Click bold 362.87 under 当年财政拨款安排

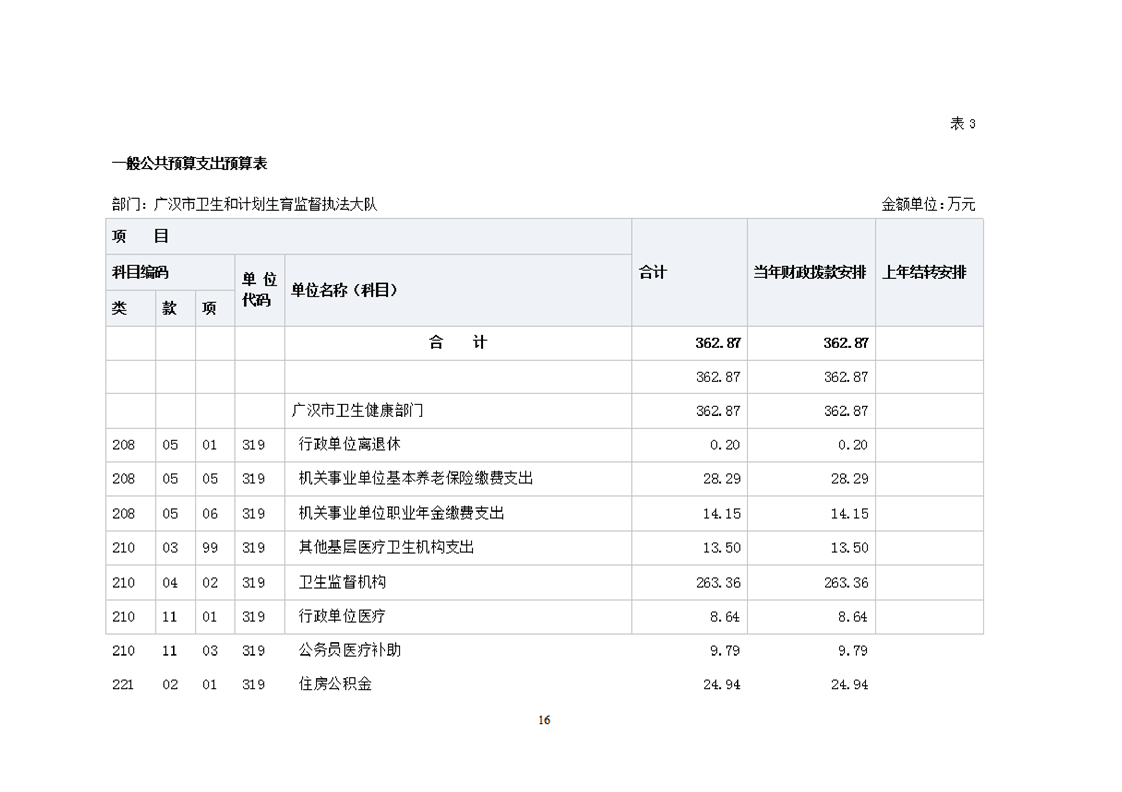846,343
